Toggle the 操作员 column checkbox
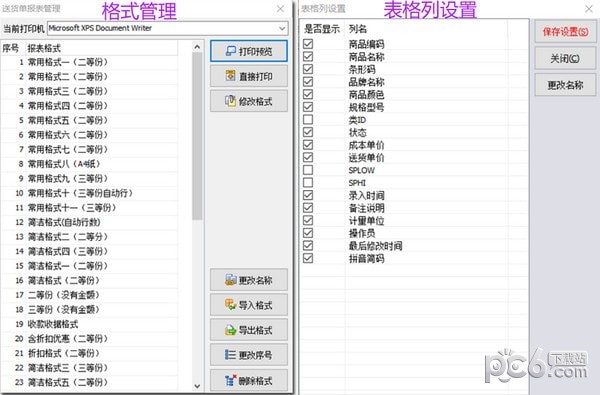 pos(308,233)
